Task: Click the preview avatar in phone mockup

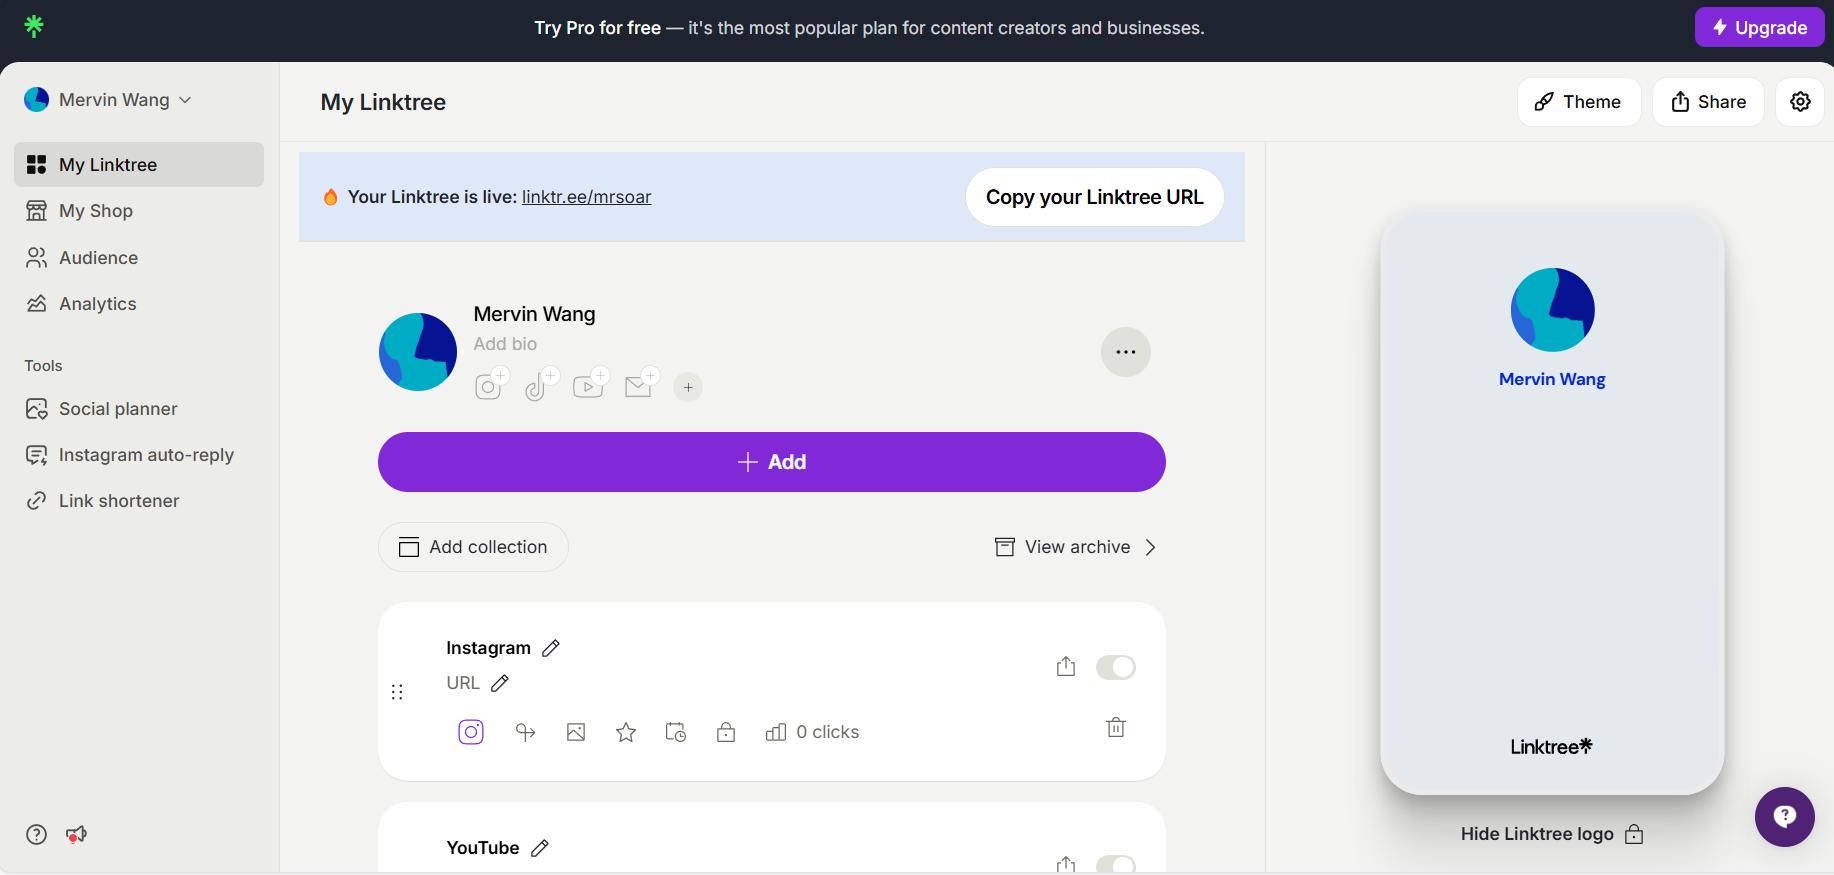Action: click(1552, 310)
